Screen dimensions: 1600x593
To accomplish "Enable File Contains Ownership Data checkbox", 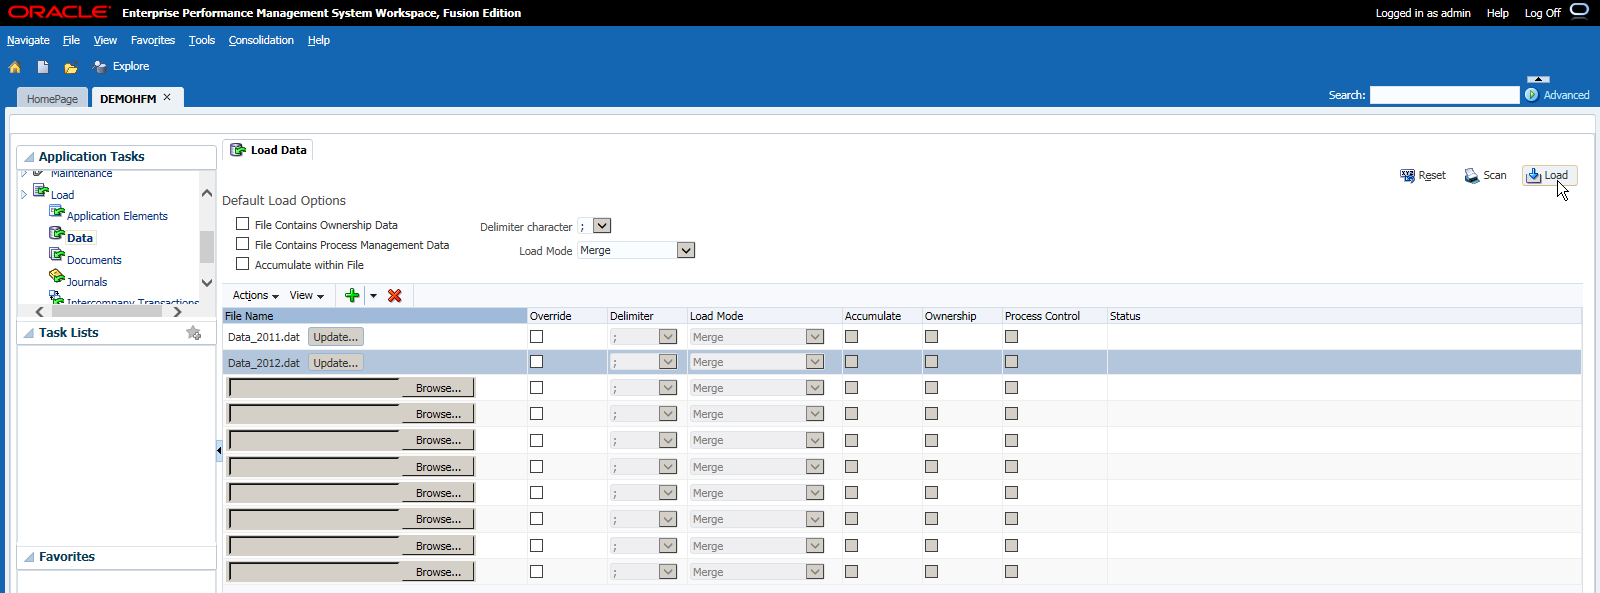I will click(x=242, y=224).
